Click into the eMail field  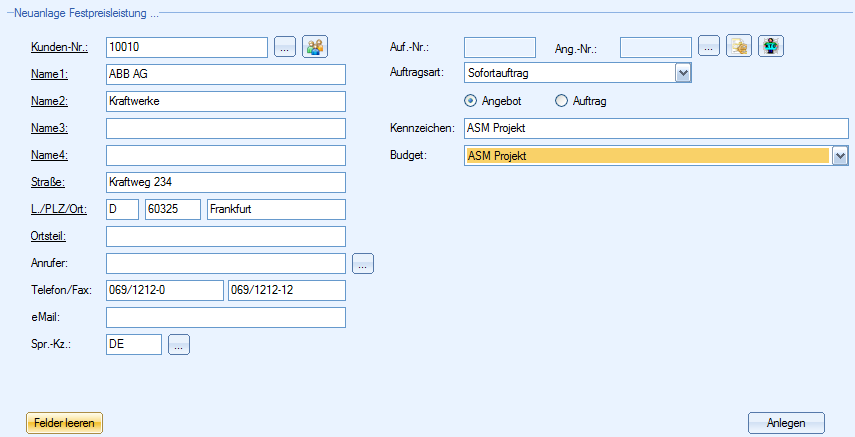226,318
